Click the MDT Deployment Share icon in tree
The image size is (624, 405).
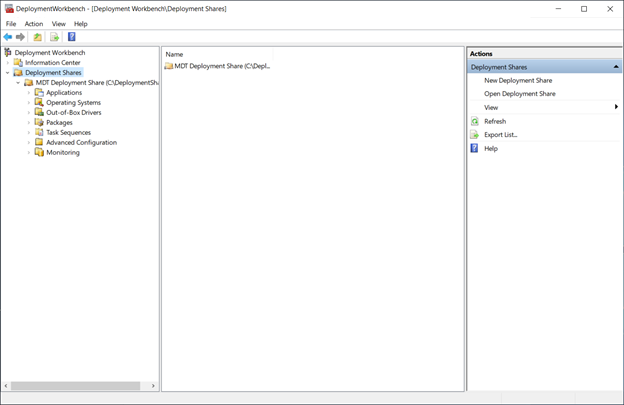pyautogui.click(x=29, y=82)
